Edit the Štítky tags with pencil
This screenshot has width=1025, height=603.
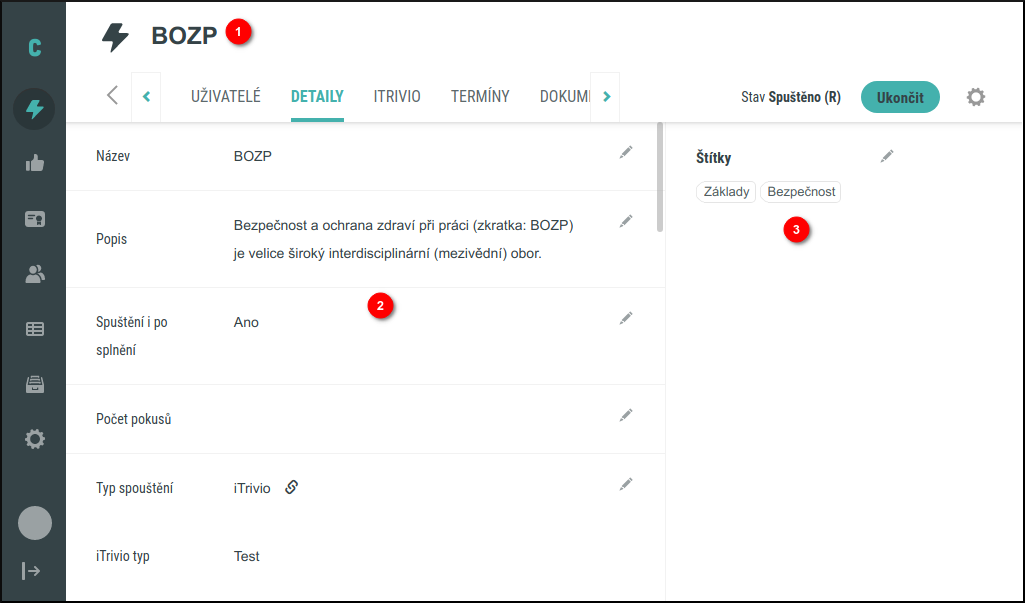(x=887, y=156)
